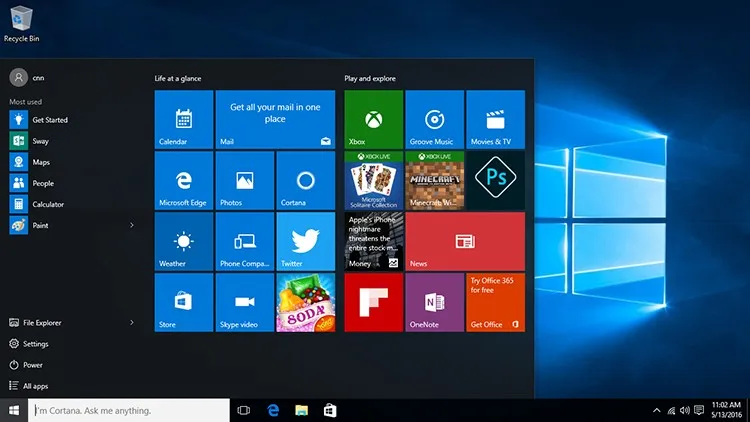
Task: Open the volume tray icon
Action: click(685, 410)
